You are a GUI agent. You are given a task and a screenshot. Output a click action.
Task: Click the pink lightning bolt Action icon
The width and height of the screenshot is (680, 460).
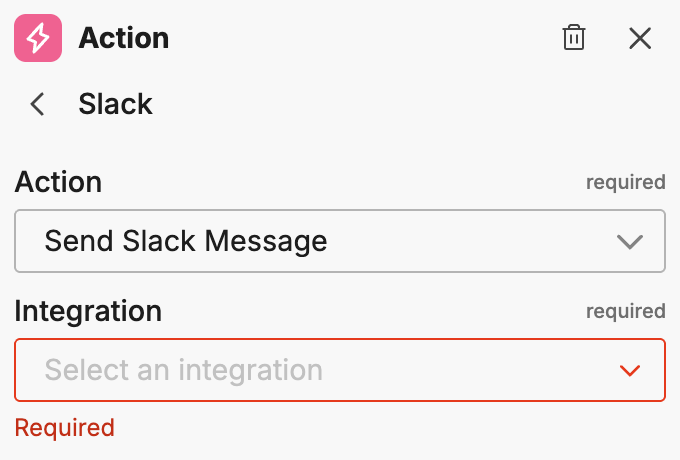tap(38, 39)
